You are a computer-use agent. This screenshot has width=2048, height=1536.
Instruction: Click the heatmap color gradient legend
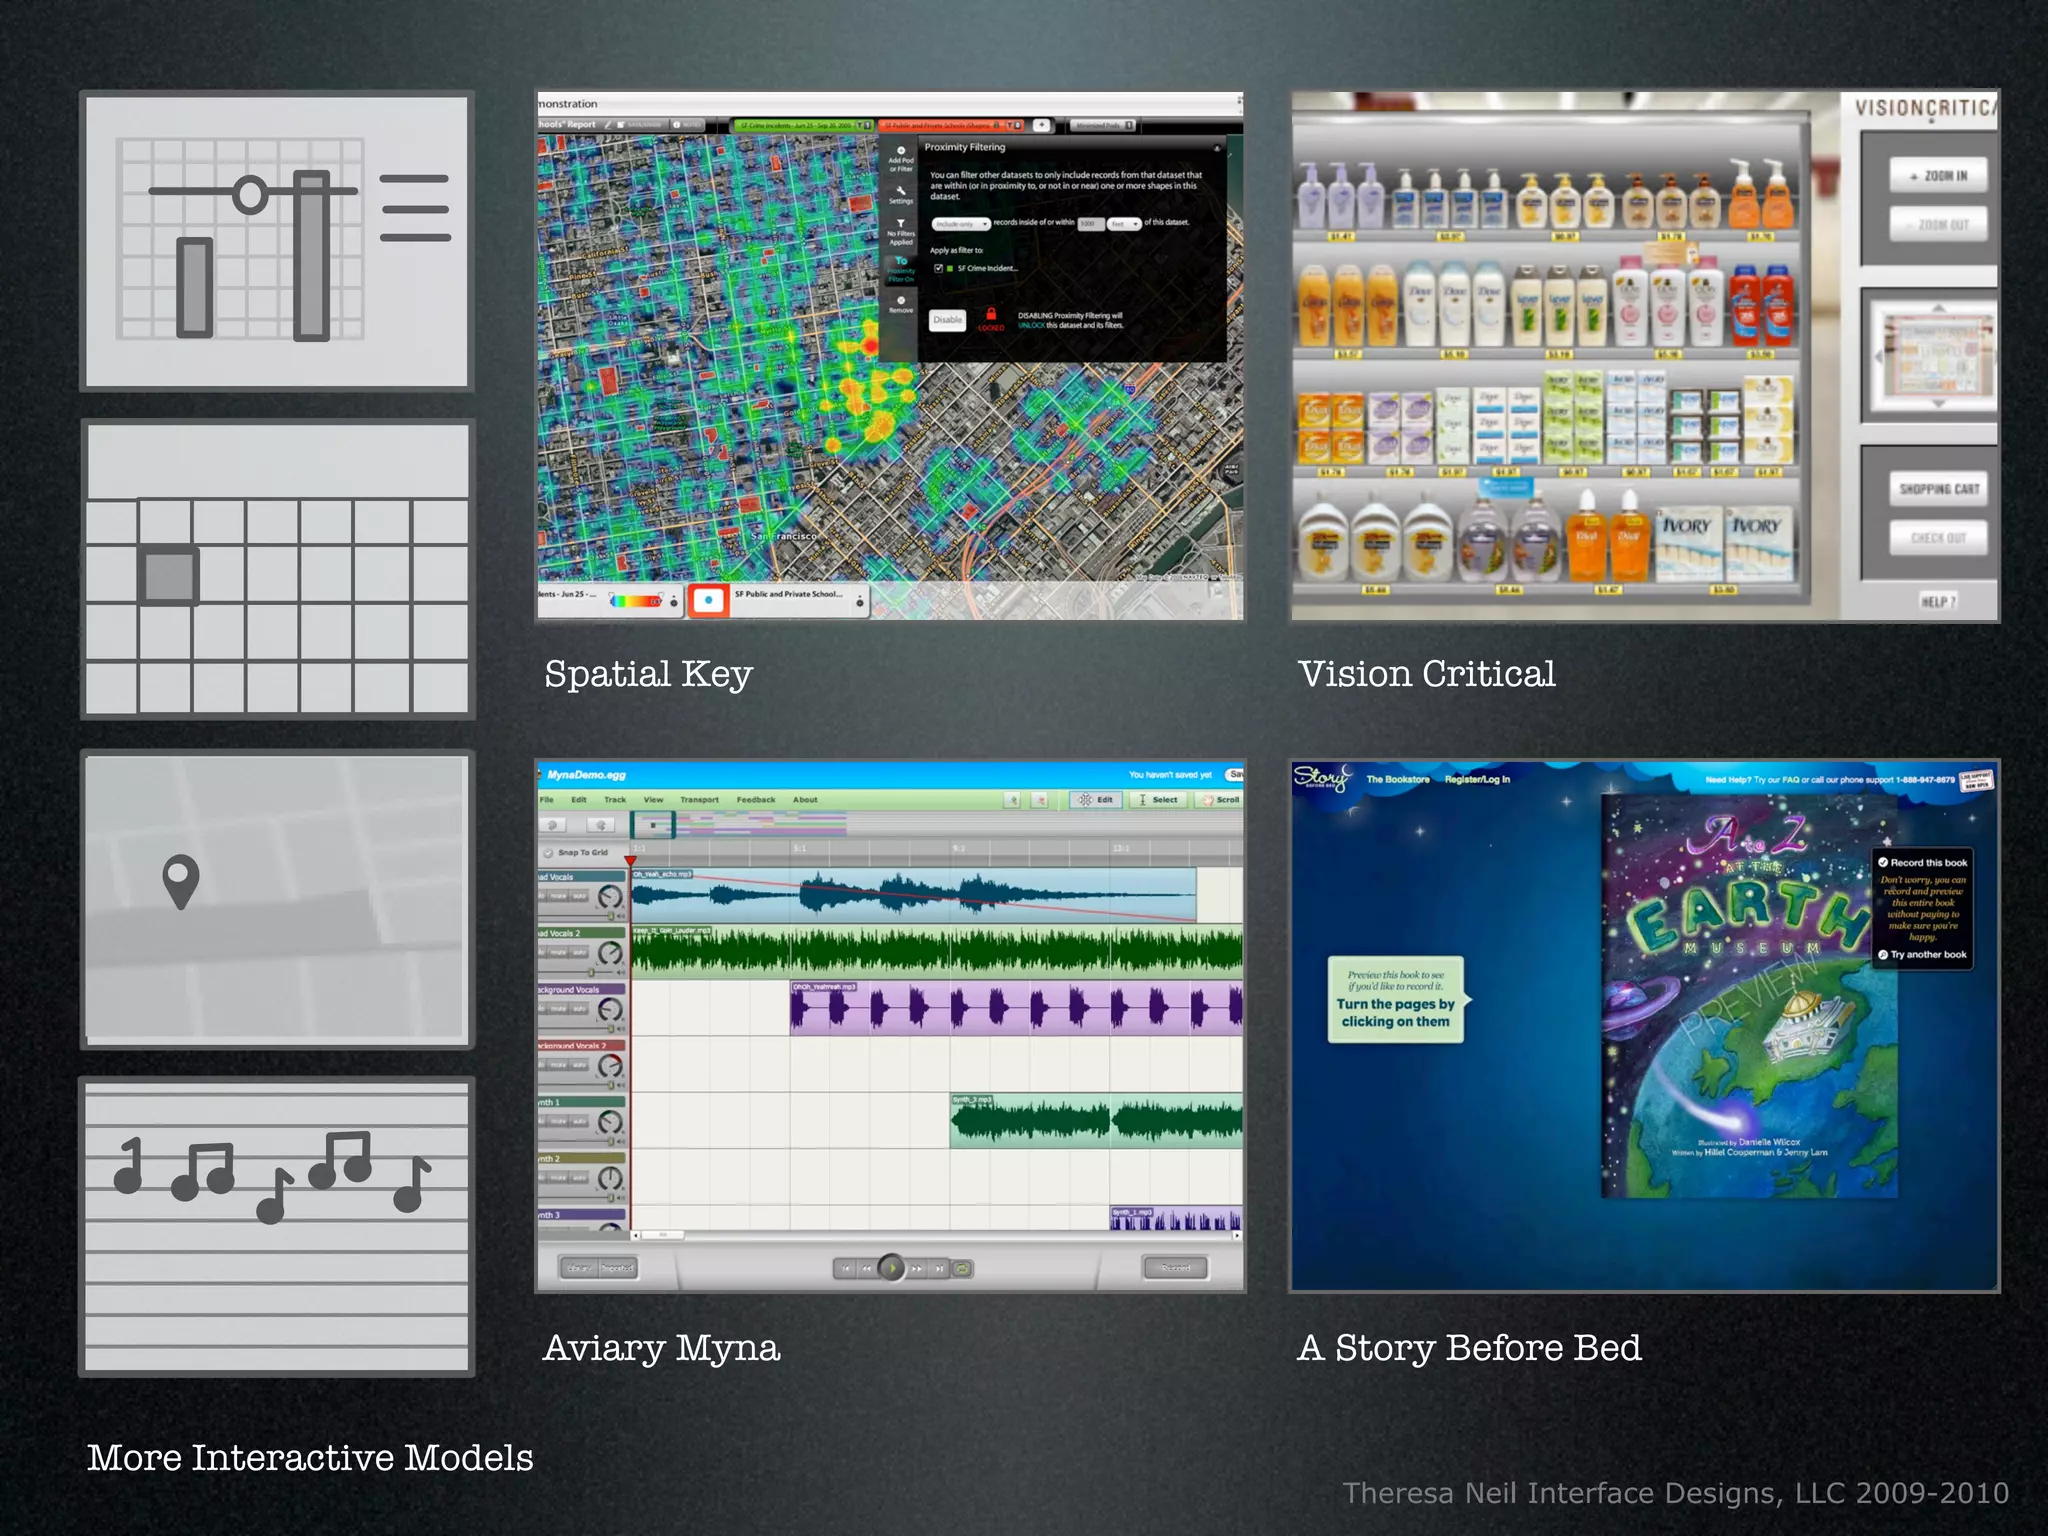(635, 601)
